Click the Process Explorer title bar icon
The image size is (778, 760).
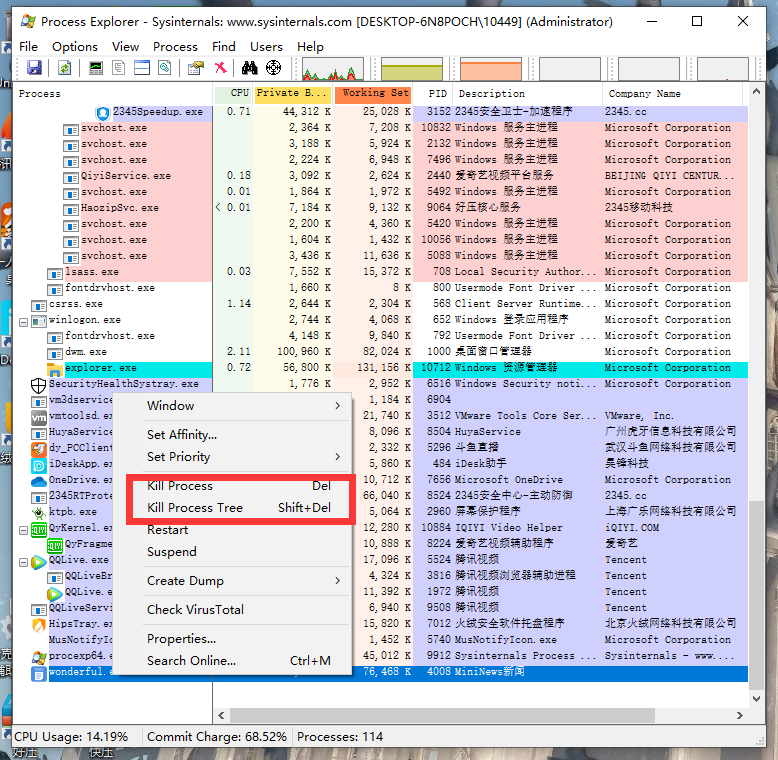click(x=28, y=21)
